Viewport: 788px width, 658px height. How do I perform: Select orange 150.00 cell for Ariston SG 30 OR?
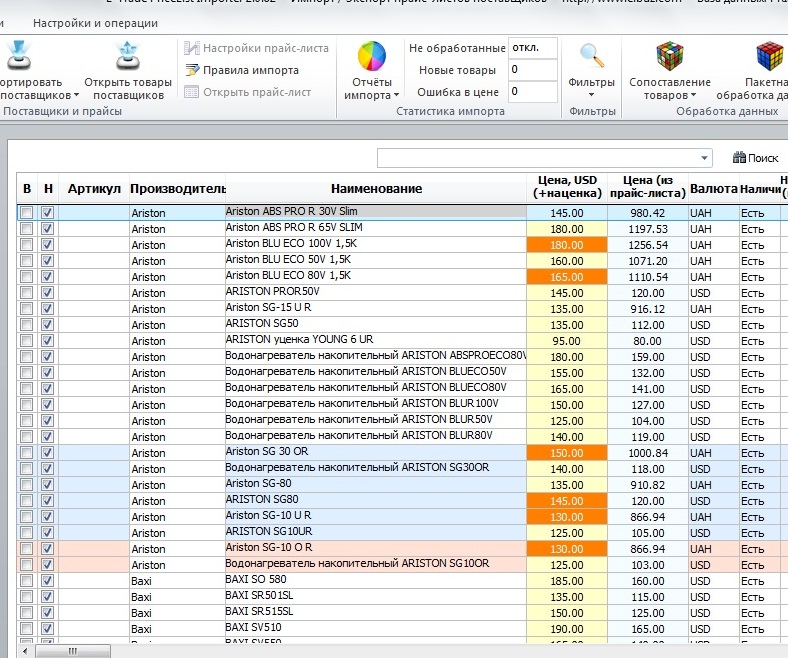(x=567, y=453)
